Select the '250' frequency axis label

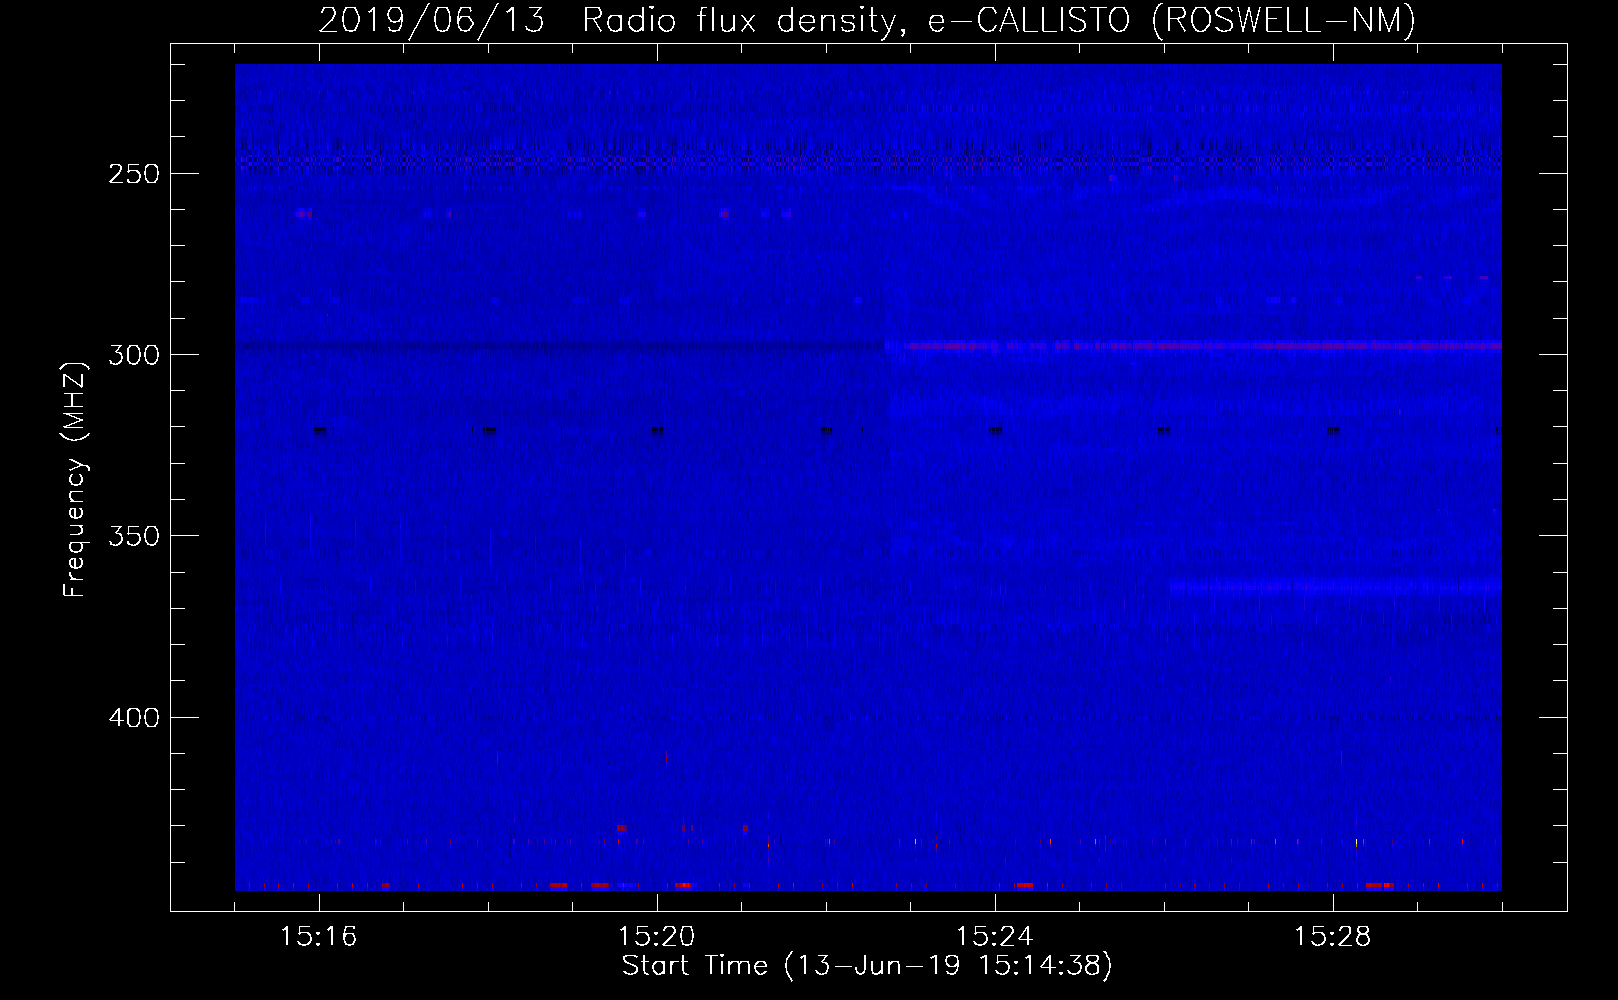point(134,174)
